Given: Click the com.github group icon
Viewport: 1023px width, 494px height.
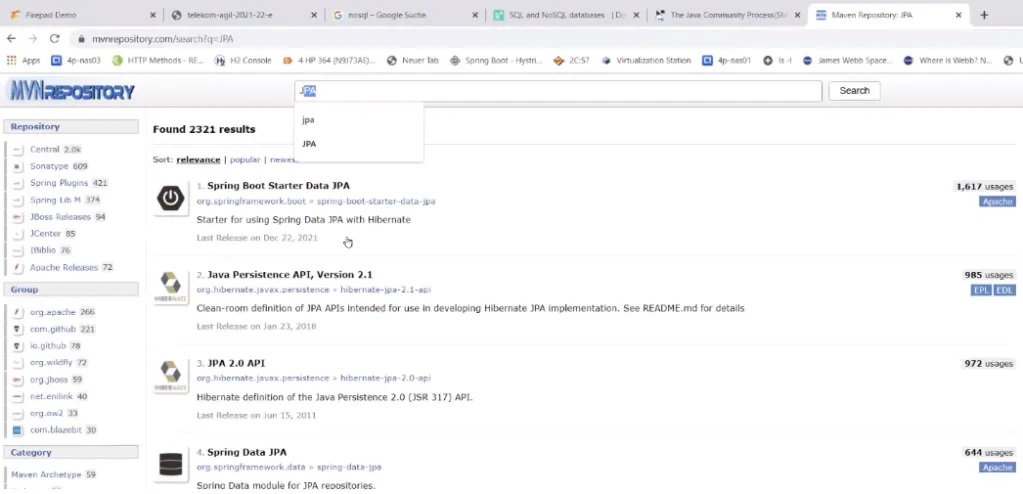Looking at the screenshot, I should tap(18, 329).
